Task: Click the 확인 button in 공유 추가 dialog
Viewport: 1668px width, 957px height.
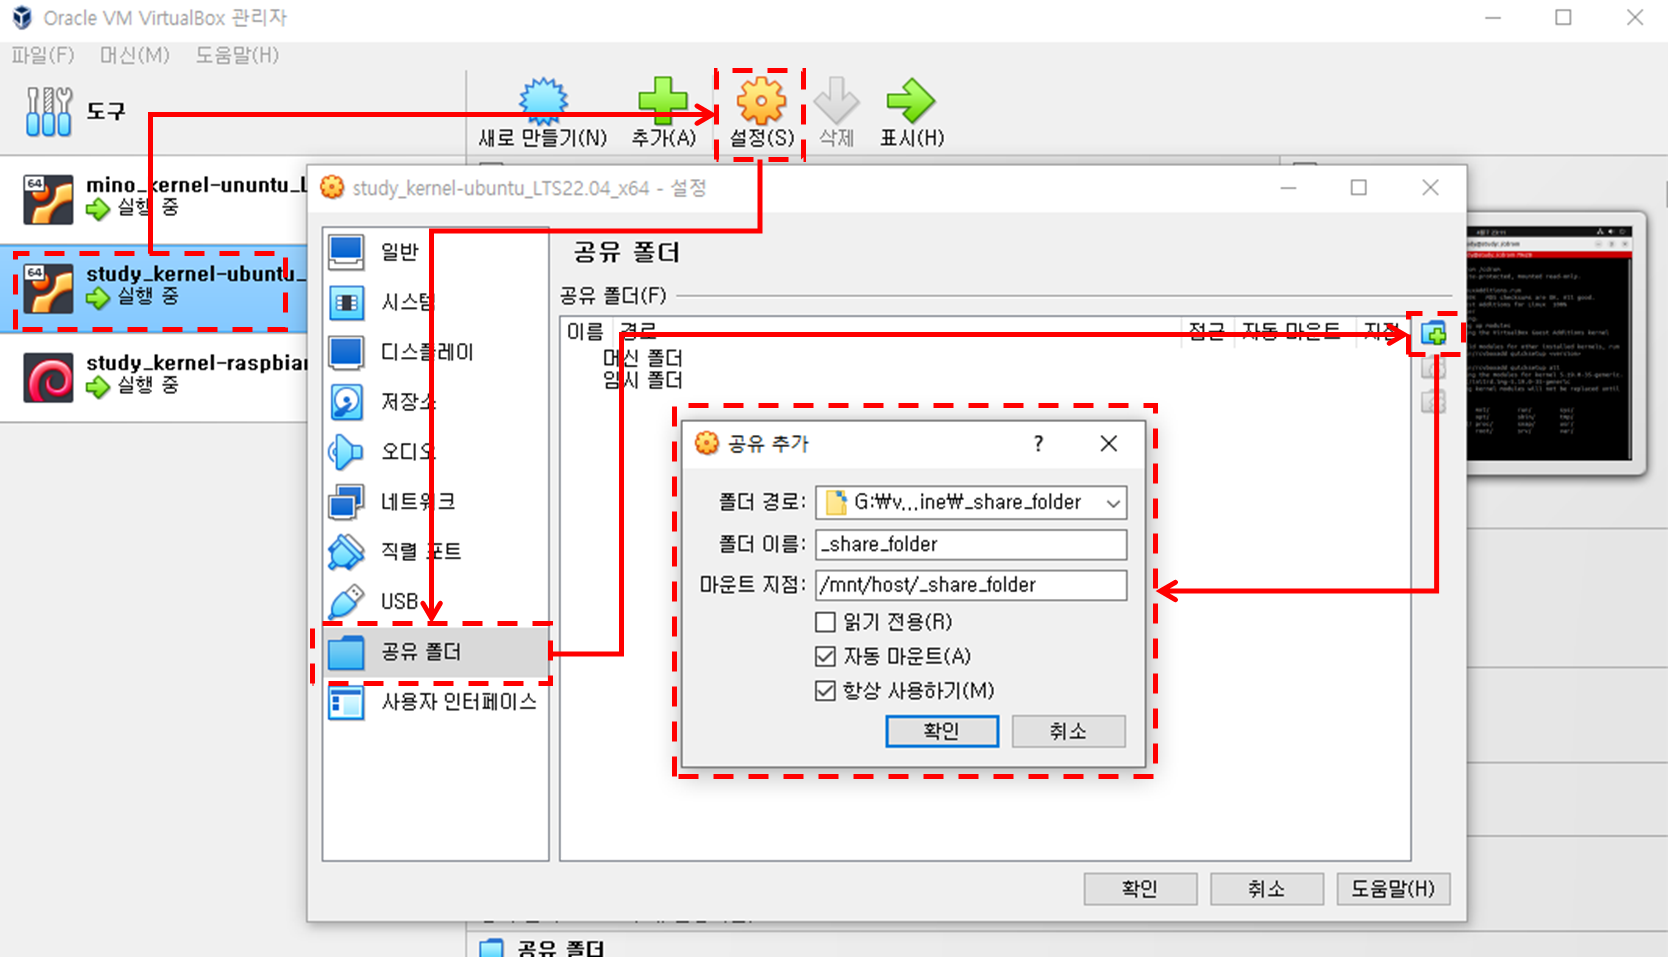Action: [941, 731]
